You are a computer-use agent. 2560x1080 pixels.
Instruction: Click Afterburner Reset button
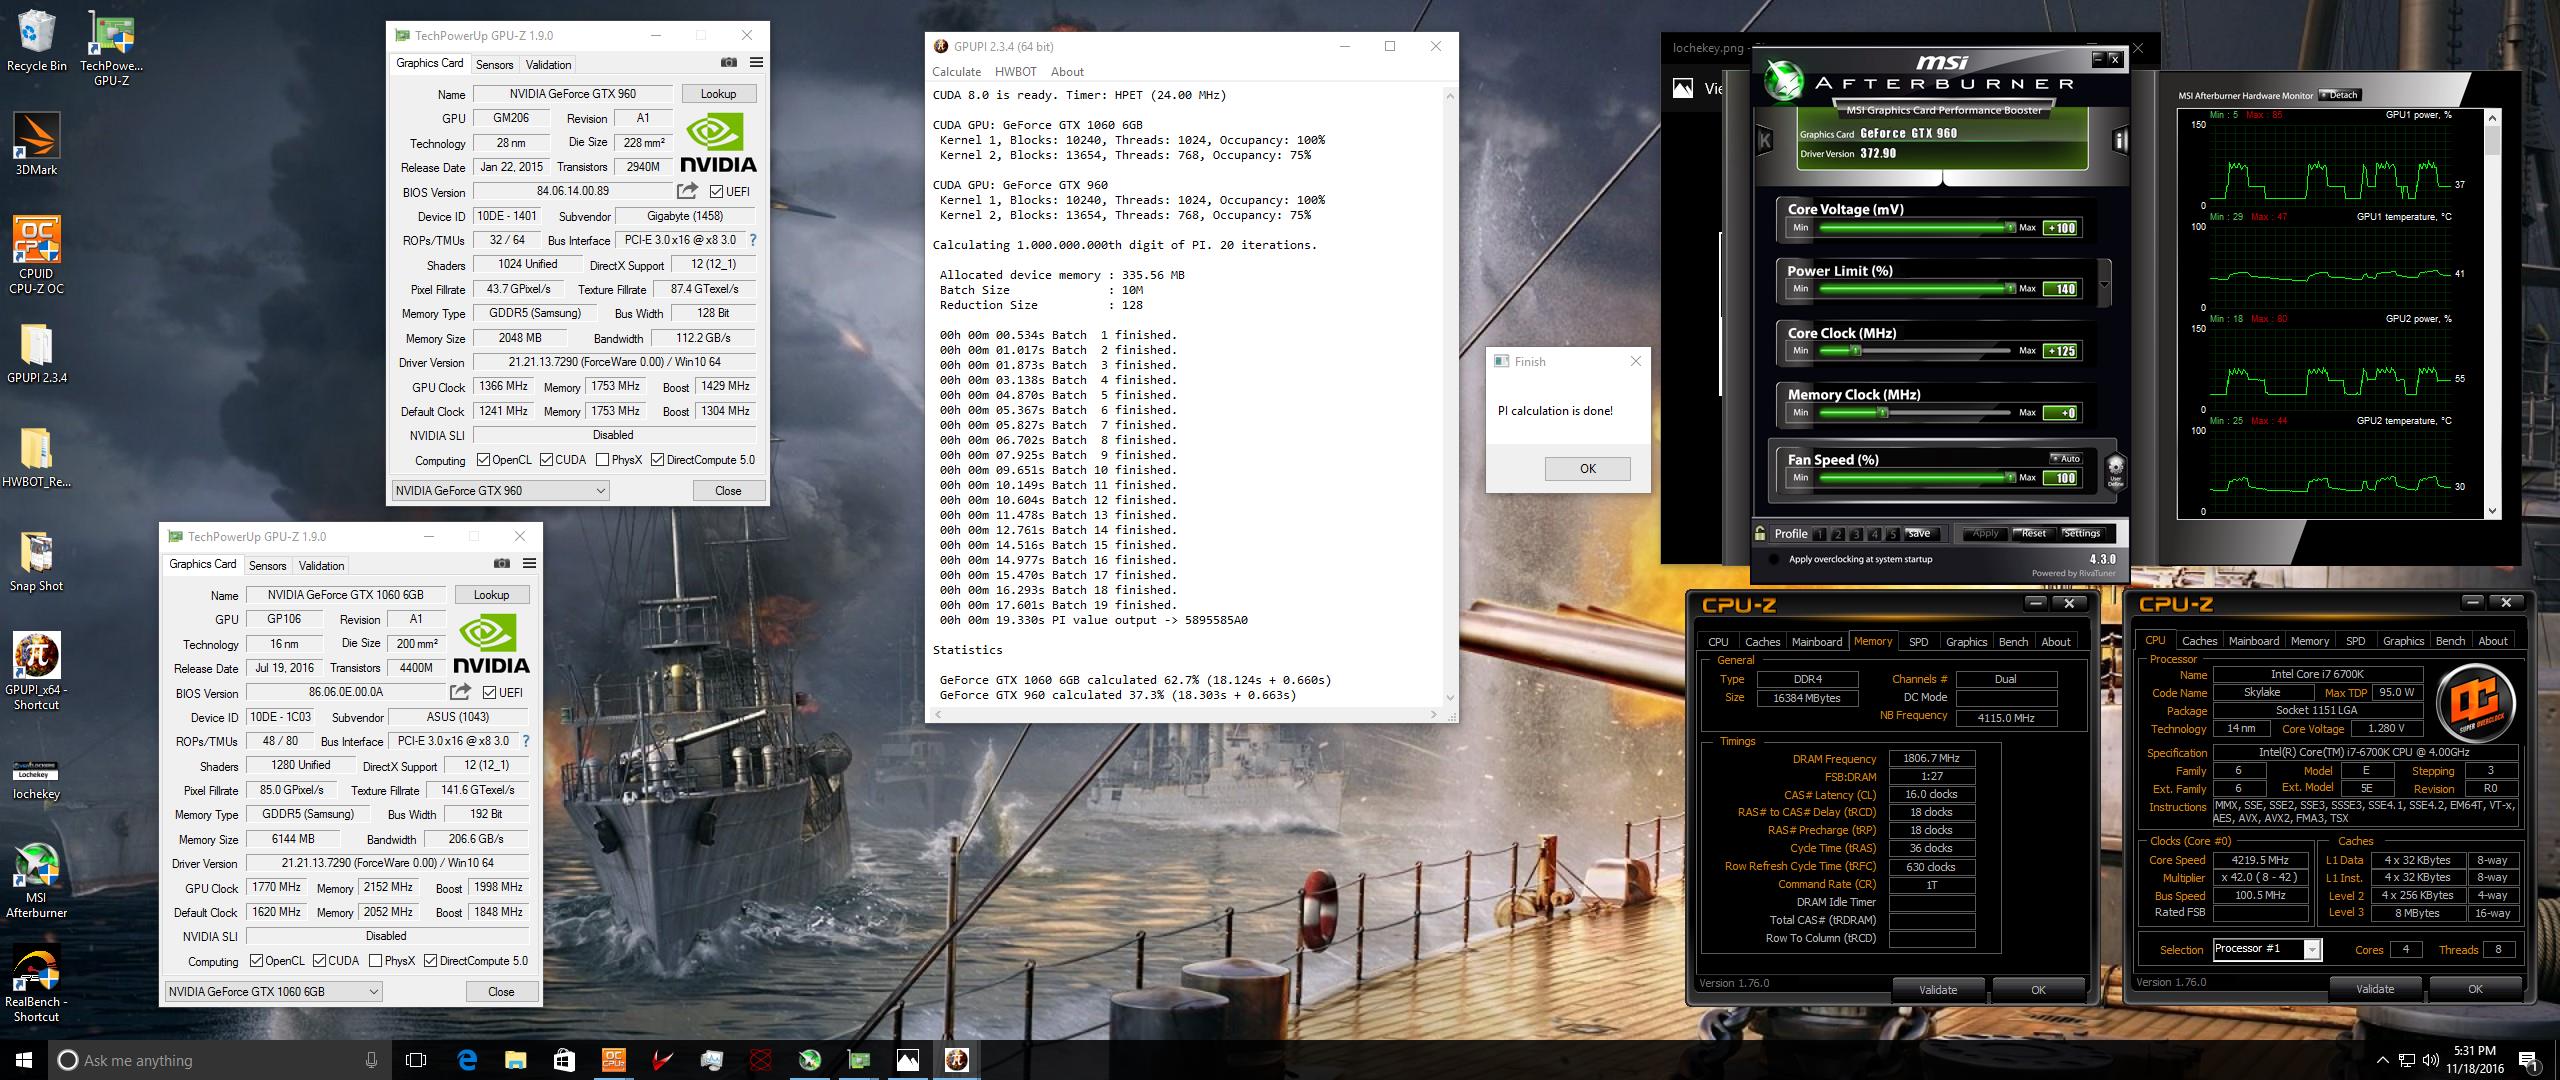tap(2034, 534)
